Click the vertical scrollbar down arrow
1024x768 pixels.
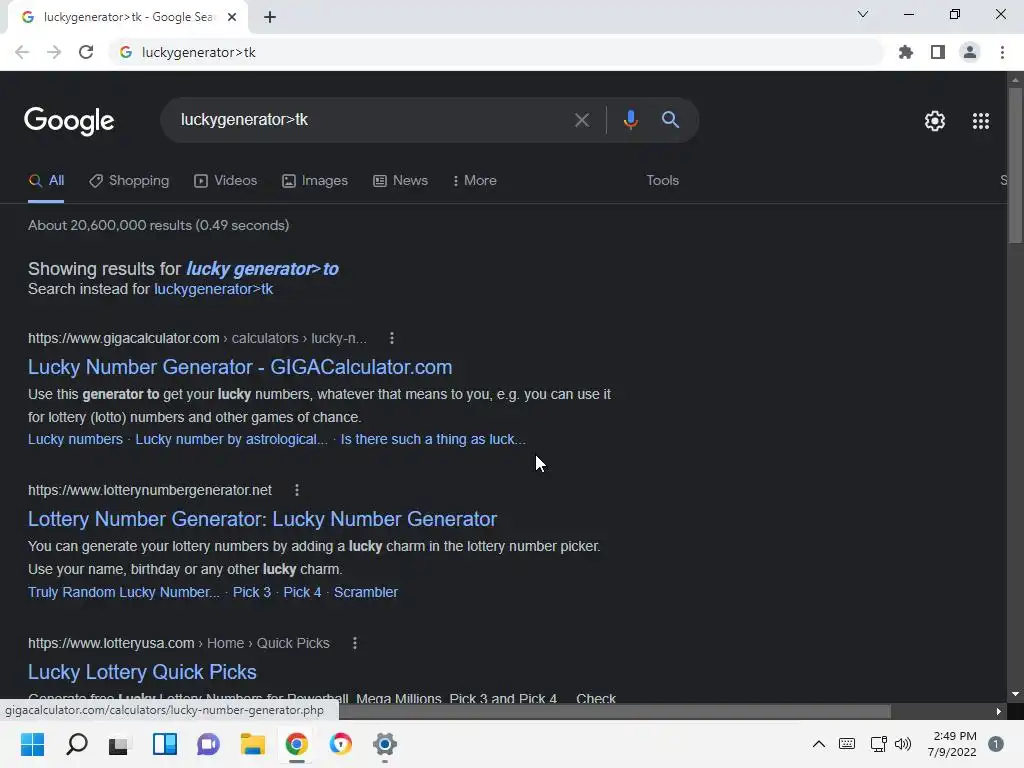[1015, 694]
